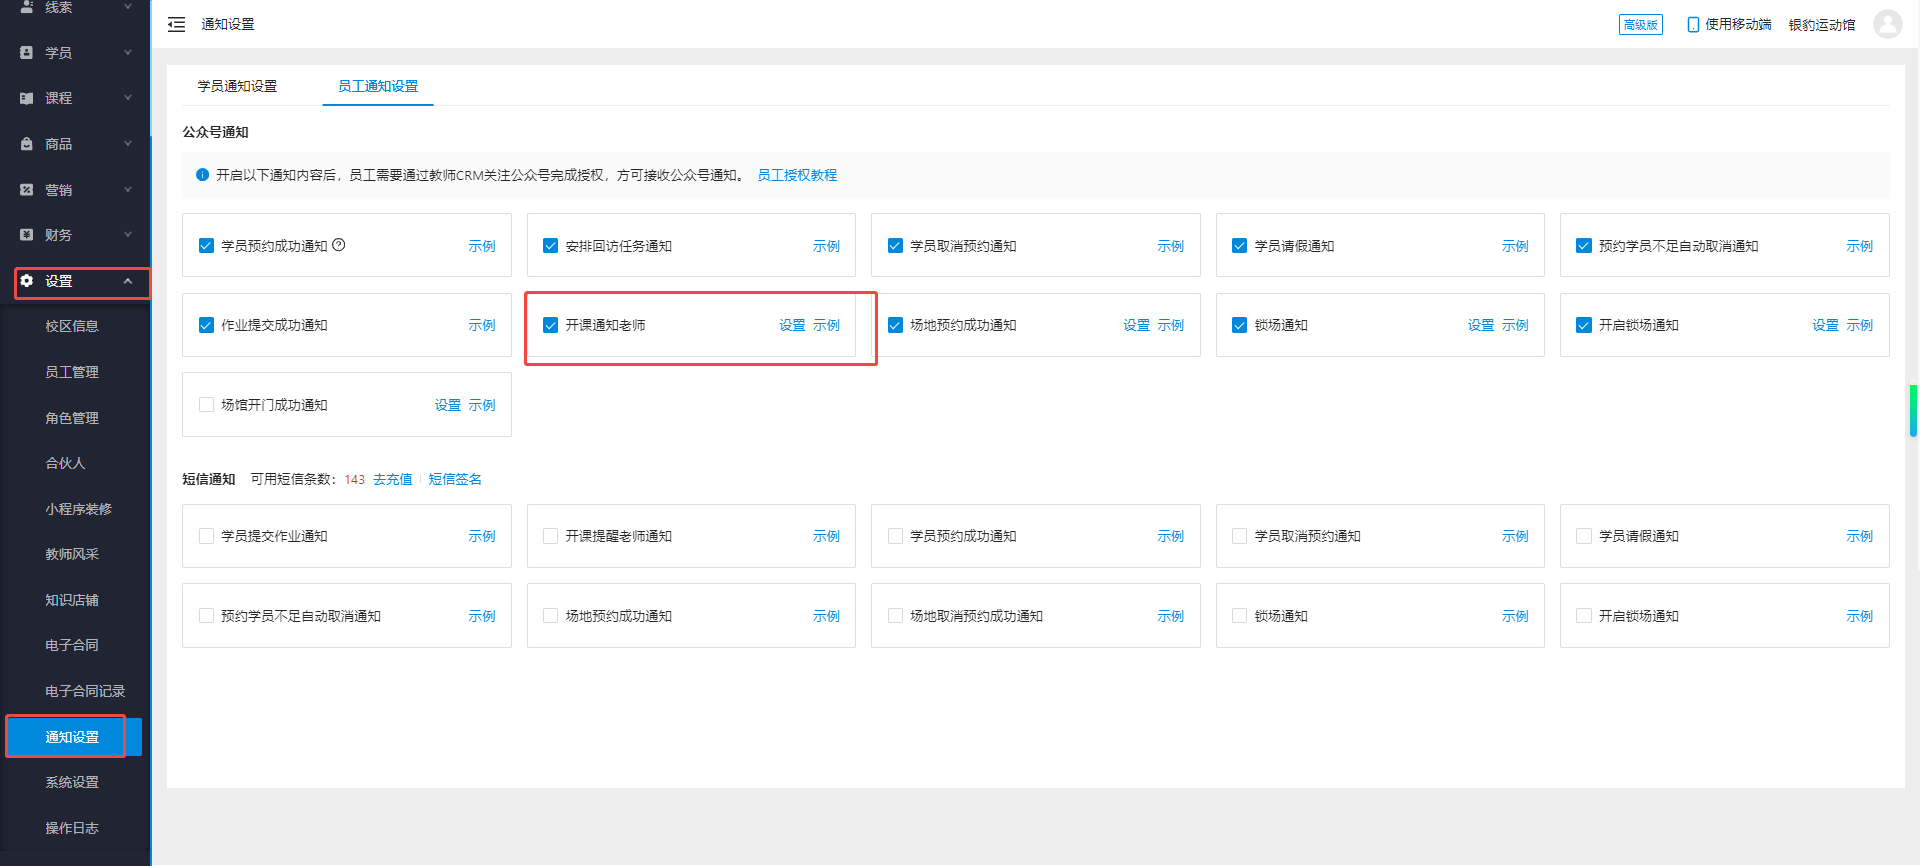The height and width of the screenshot is (866, 1920).
Task: Expand the 课程 menu chevron
Action: [128, 98]
